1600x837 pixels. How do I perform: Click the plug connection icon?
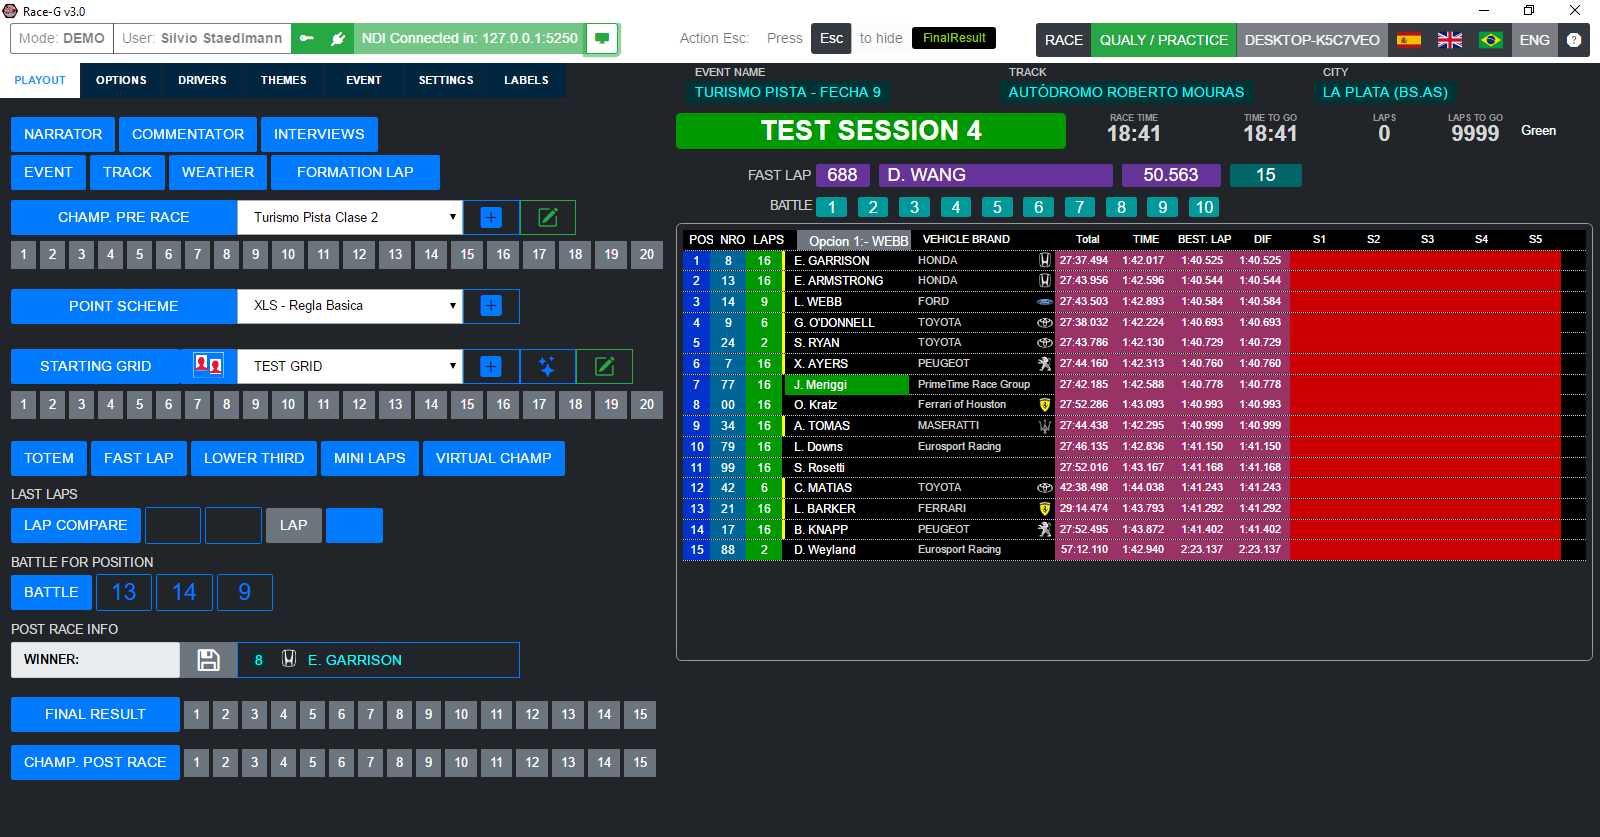click(338, 39)
